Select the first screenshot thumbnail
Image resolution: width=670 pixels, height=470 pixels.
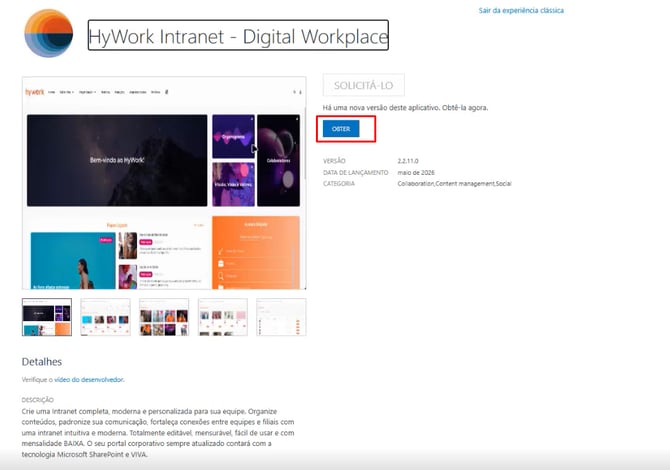47,317
